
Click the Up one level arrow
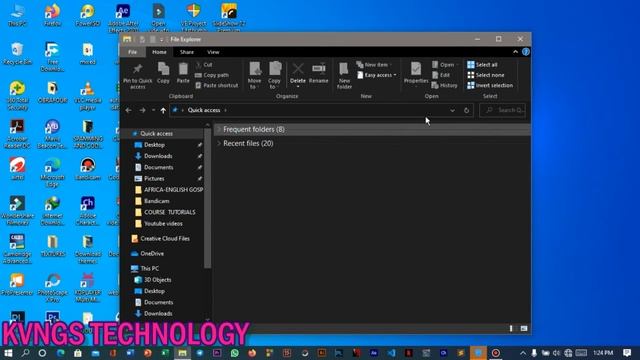[x=163, y=110]
